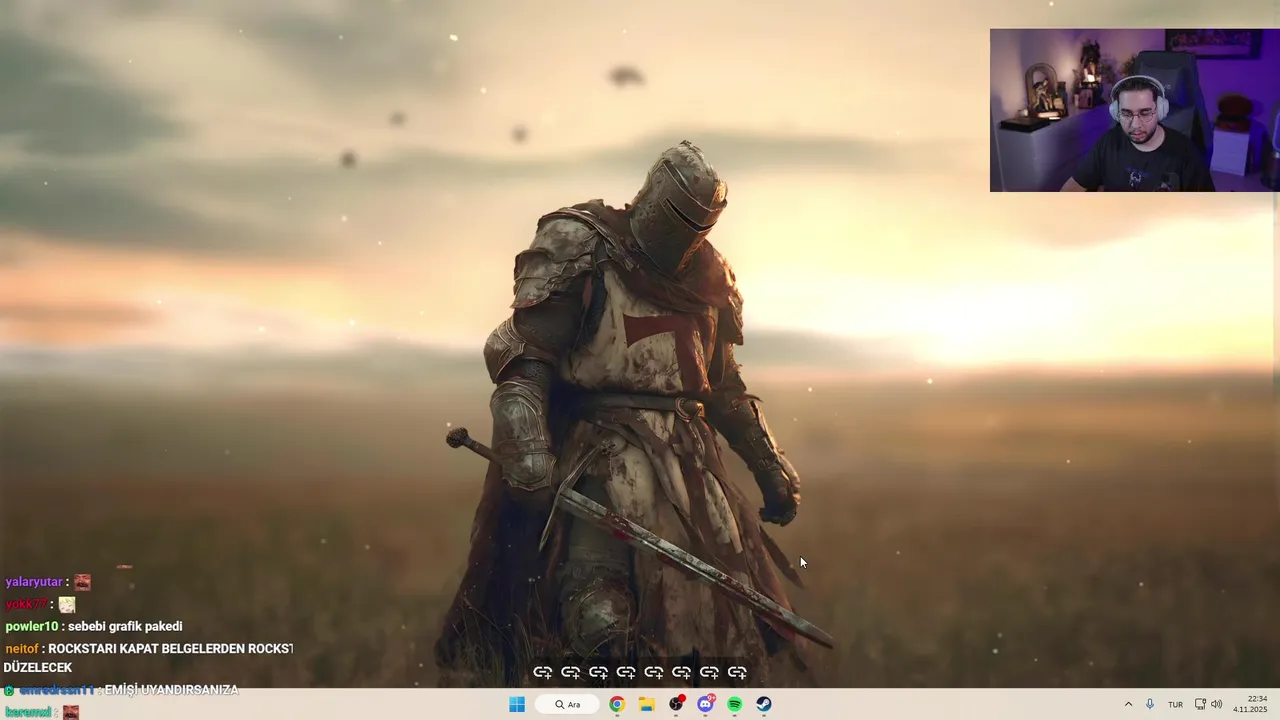The width and height of the screenshot is (1280, 720).
Task: Click chat username 'powler10'
Action: pos(32,626)
